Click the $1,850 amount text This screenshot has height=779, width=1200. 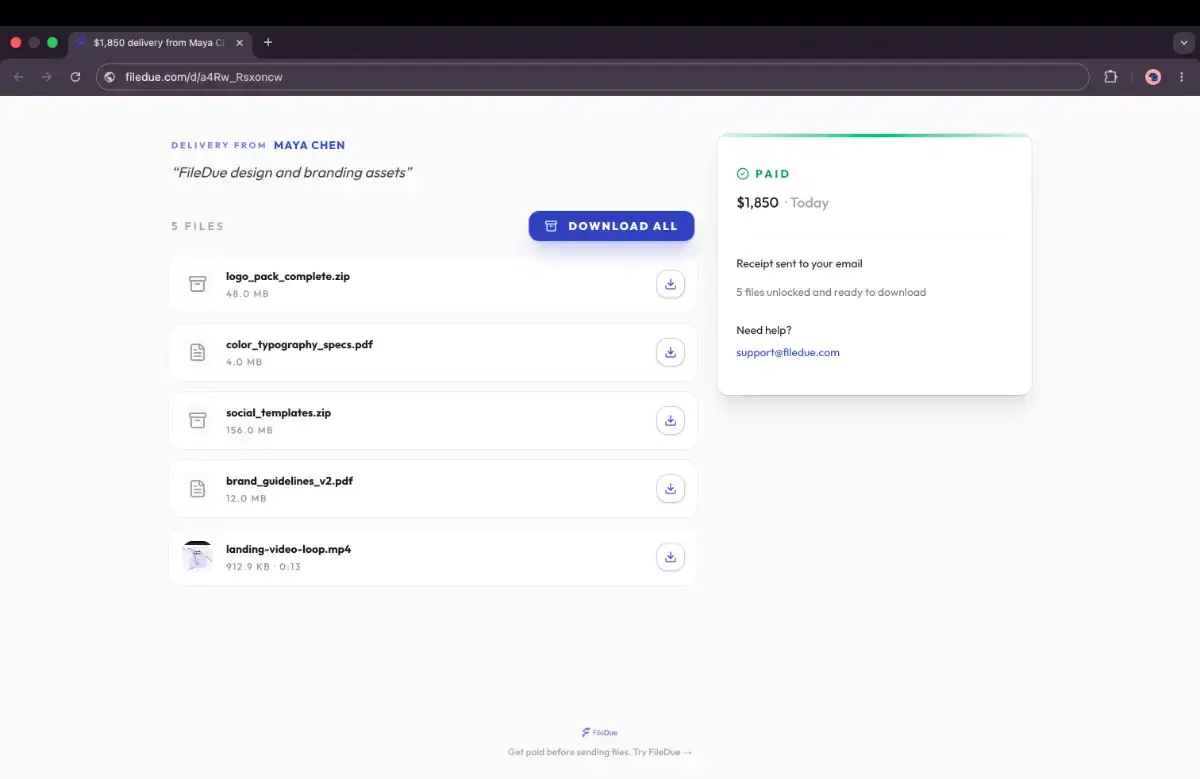[x=757, y=202]
